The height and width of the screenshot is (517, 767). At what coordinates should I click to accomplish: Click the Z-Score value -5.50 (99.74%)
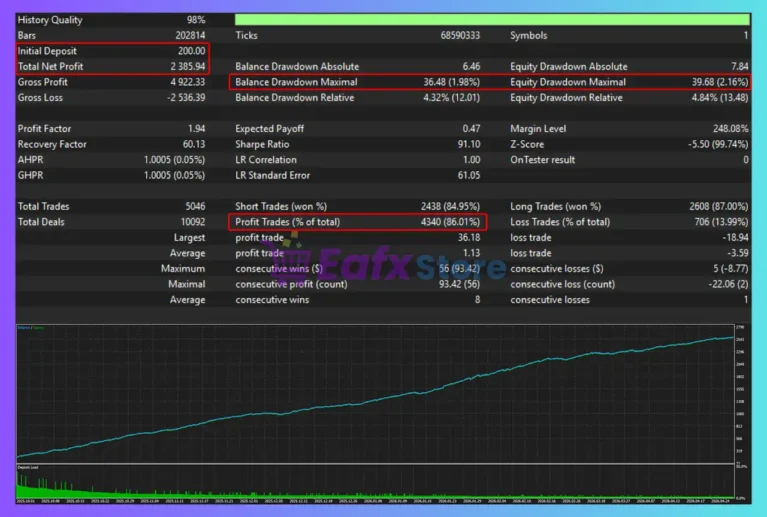pos(718,144)
